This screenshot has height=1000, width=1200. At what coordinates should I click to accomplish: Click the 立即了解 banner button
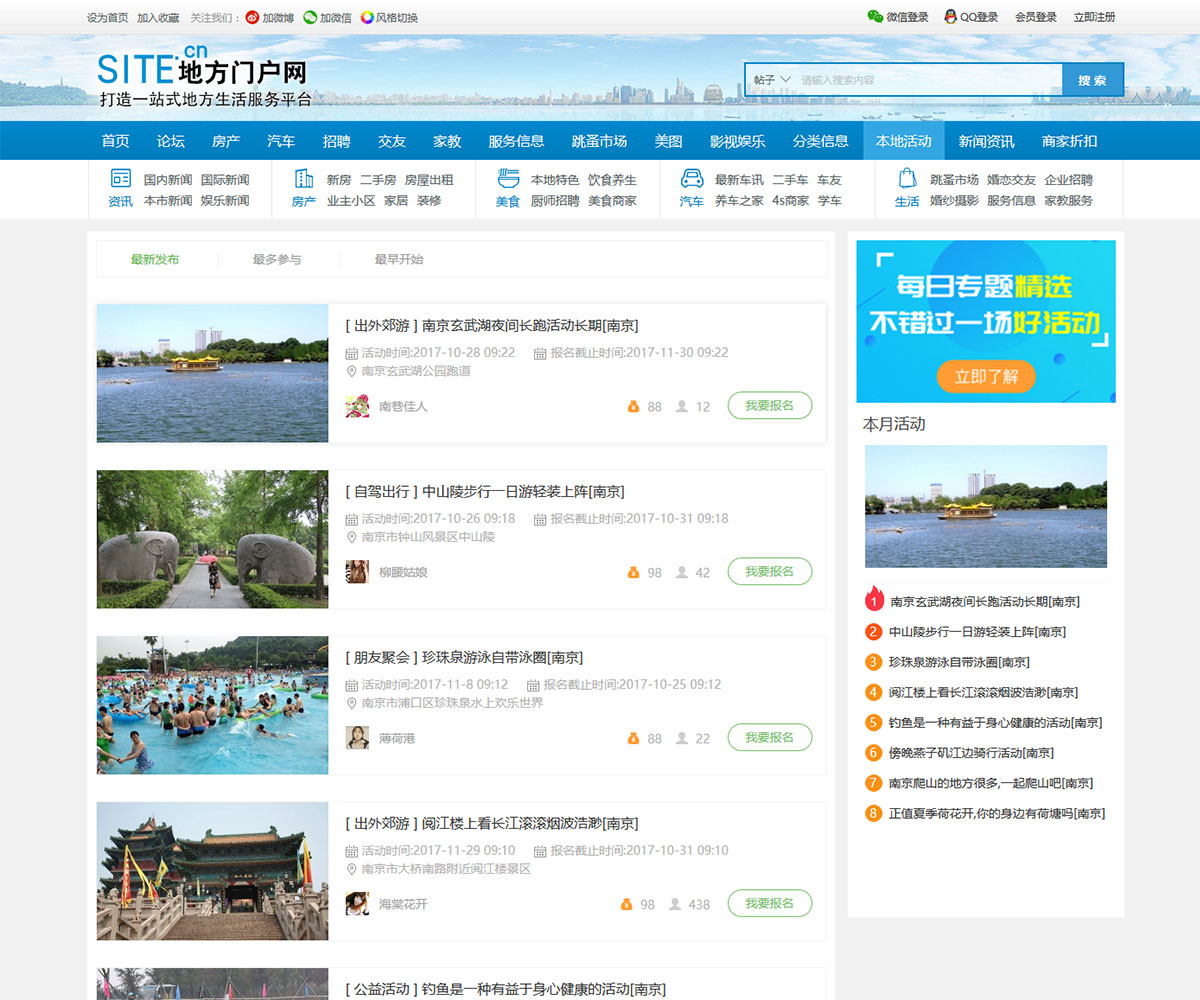985,376
